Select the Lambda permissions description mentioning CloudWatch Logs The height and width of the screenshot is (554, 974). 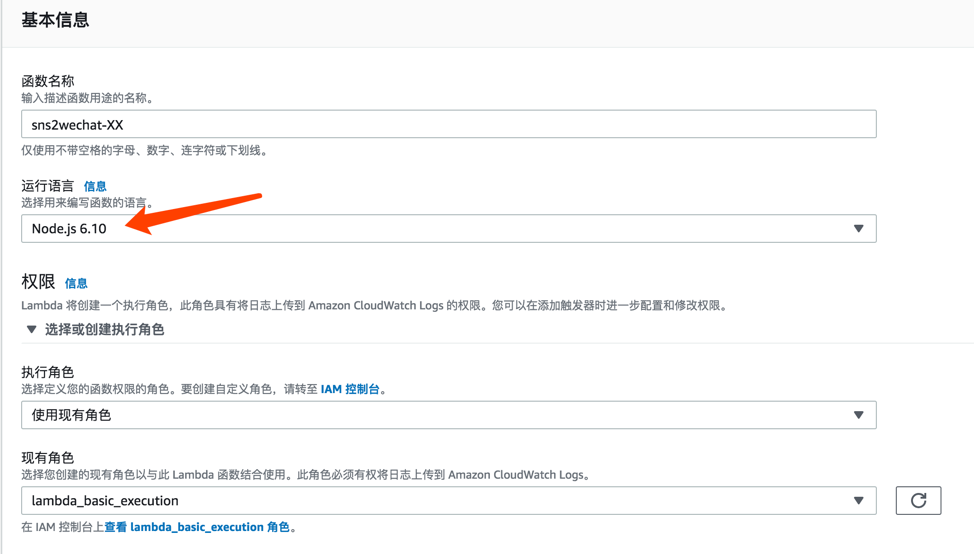(375, 306)
